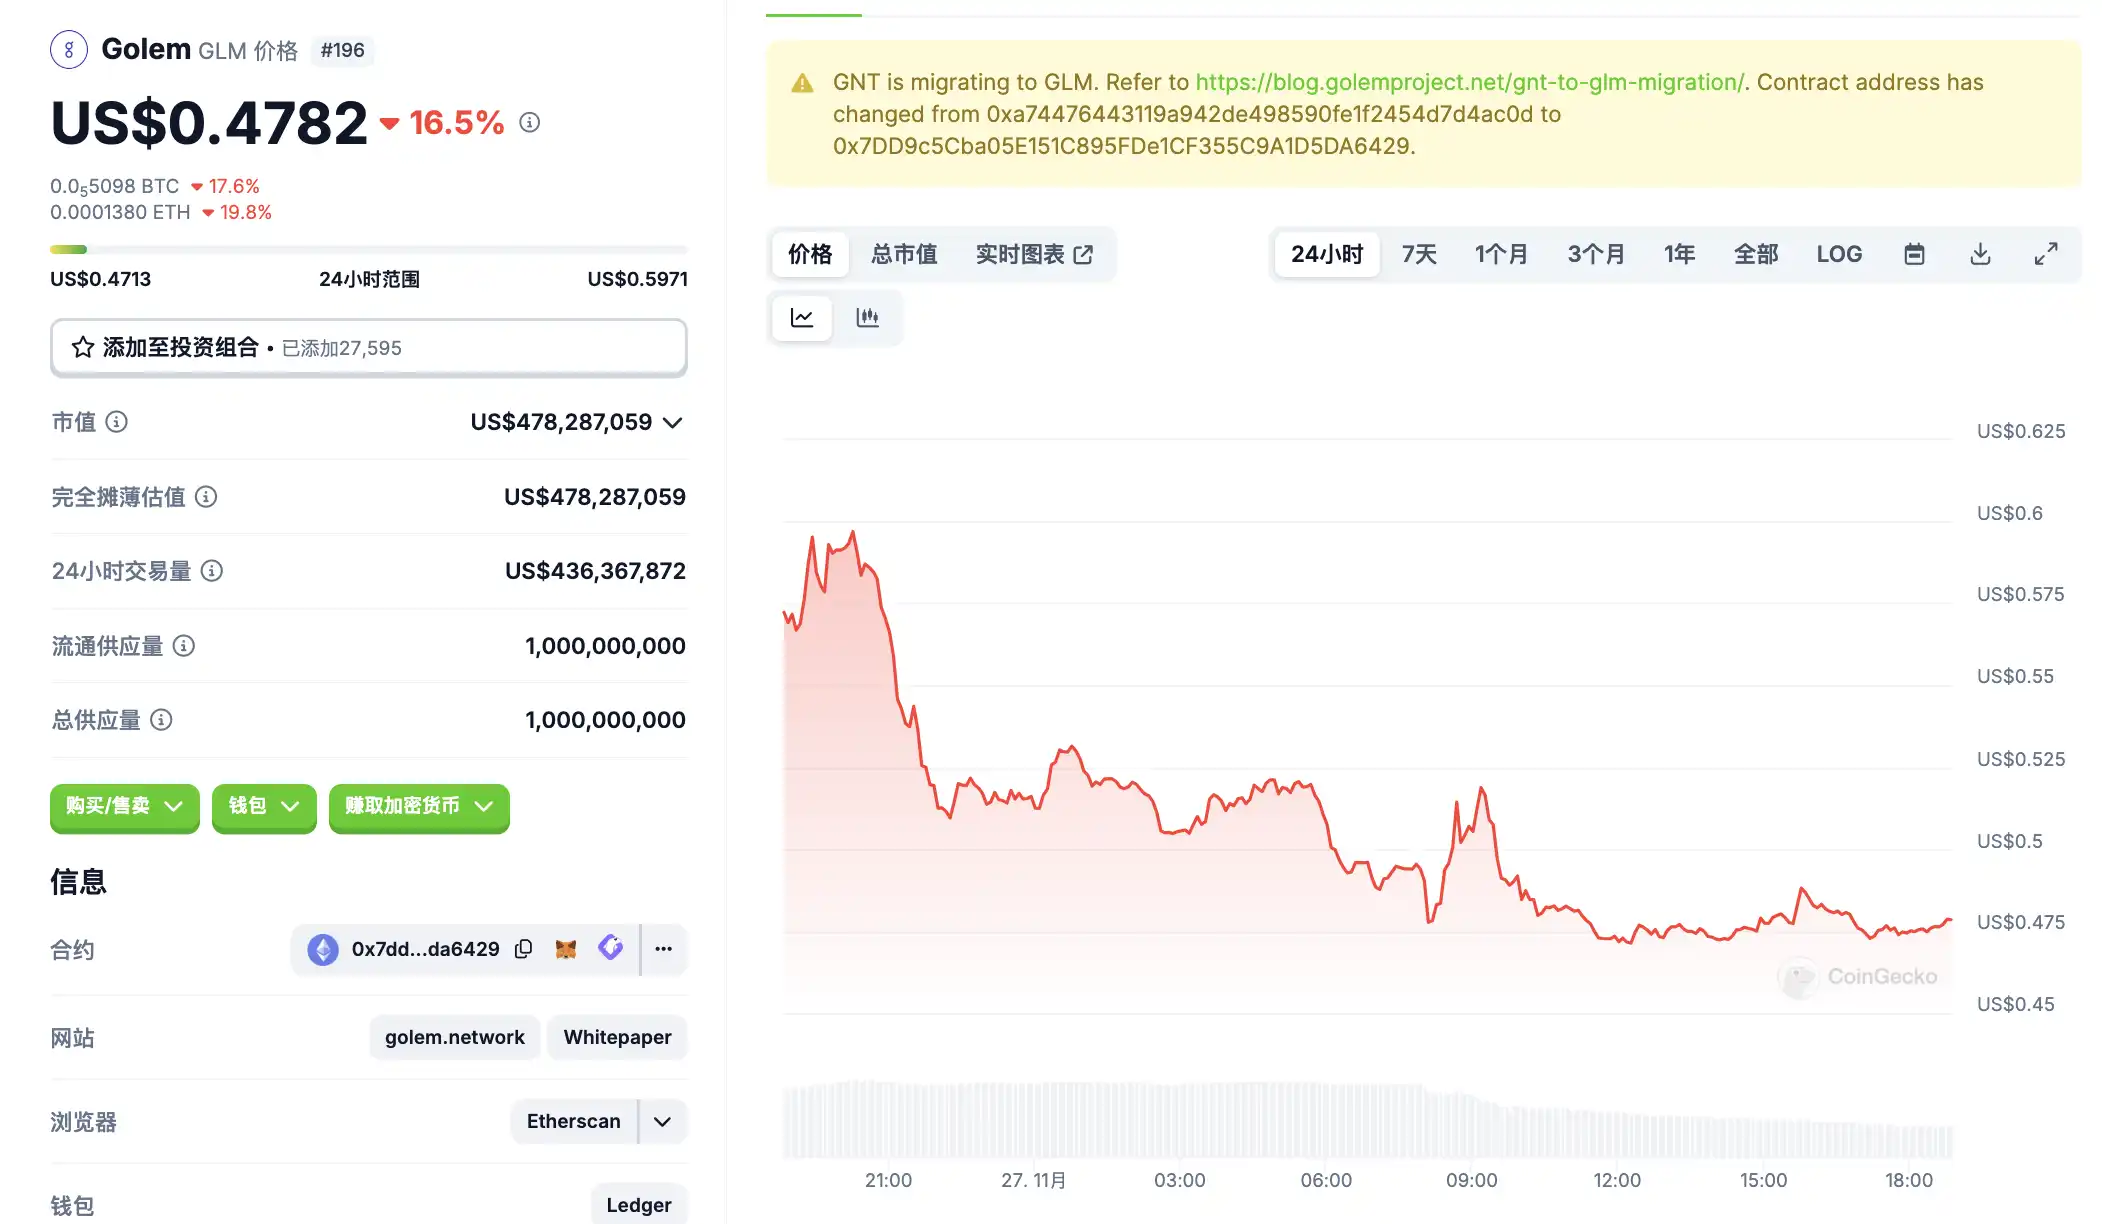Click the Whitepaper button
Screen dimensions: 2102x1224
617,1037
